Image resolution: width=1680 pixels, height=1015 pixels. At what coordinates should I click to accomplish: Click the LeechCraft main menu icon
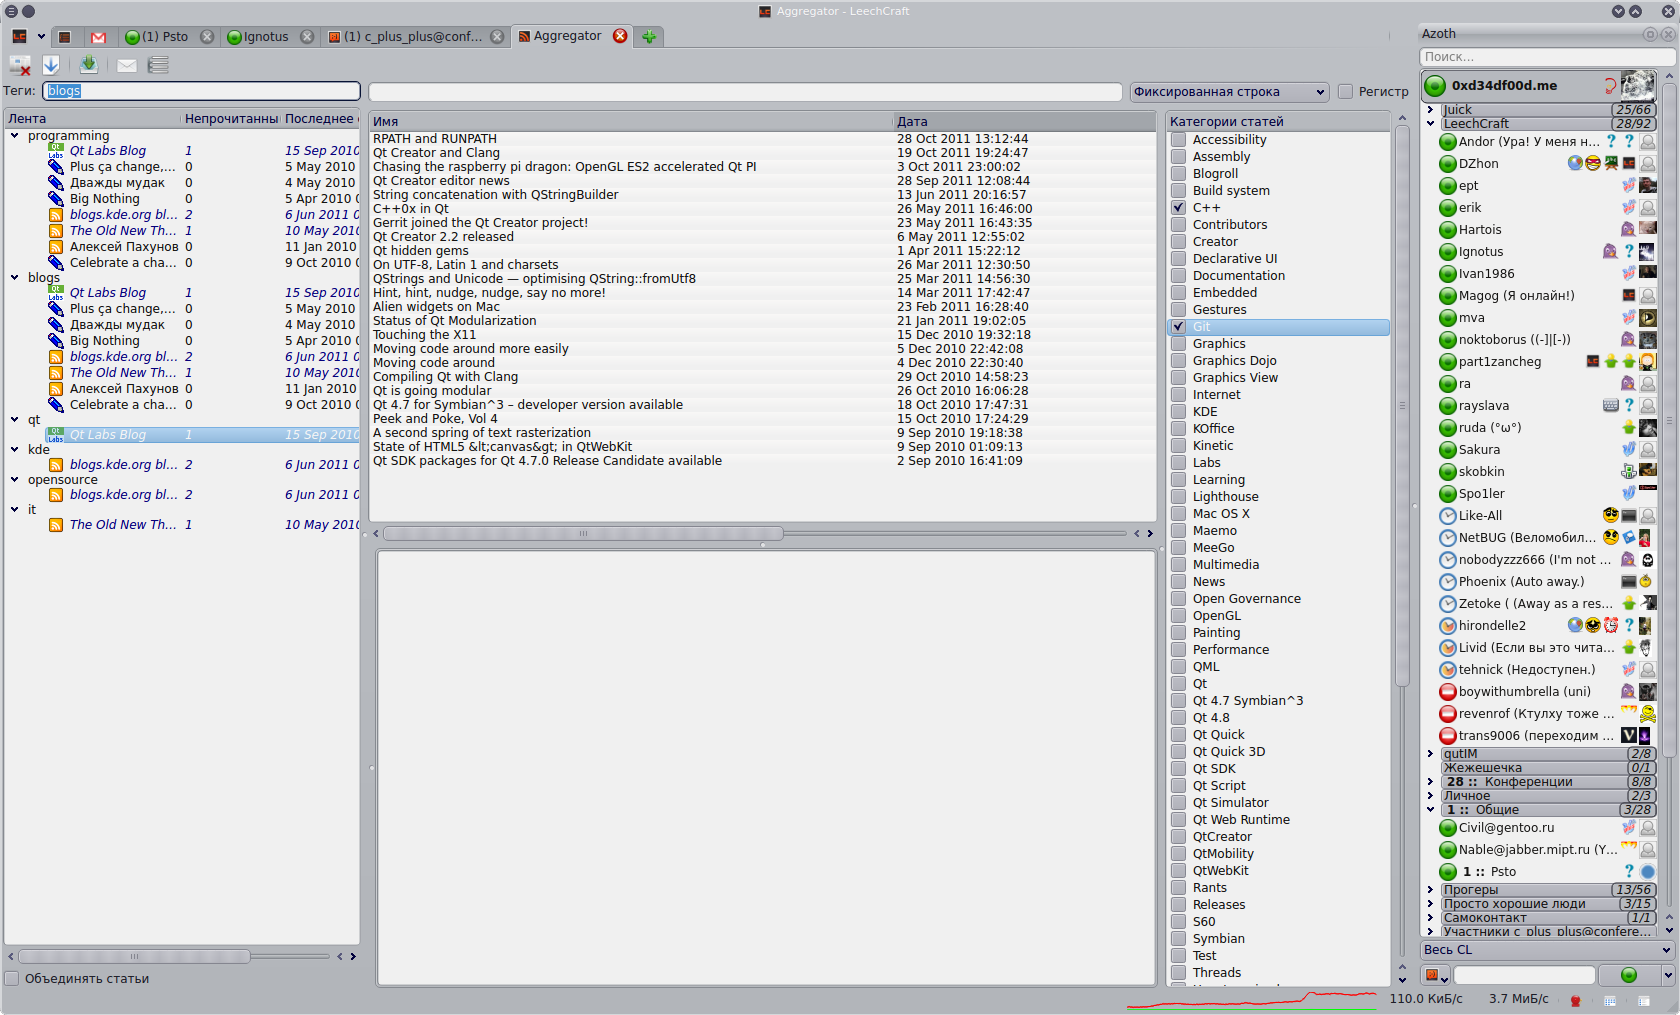click(19, 36)
